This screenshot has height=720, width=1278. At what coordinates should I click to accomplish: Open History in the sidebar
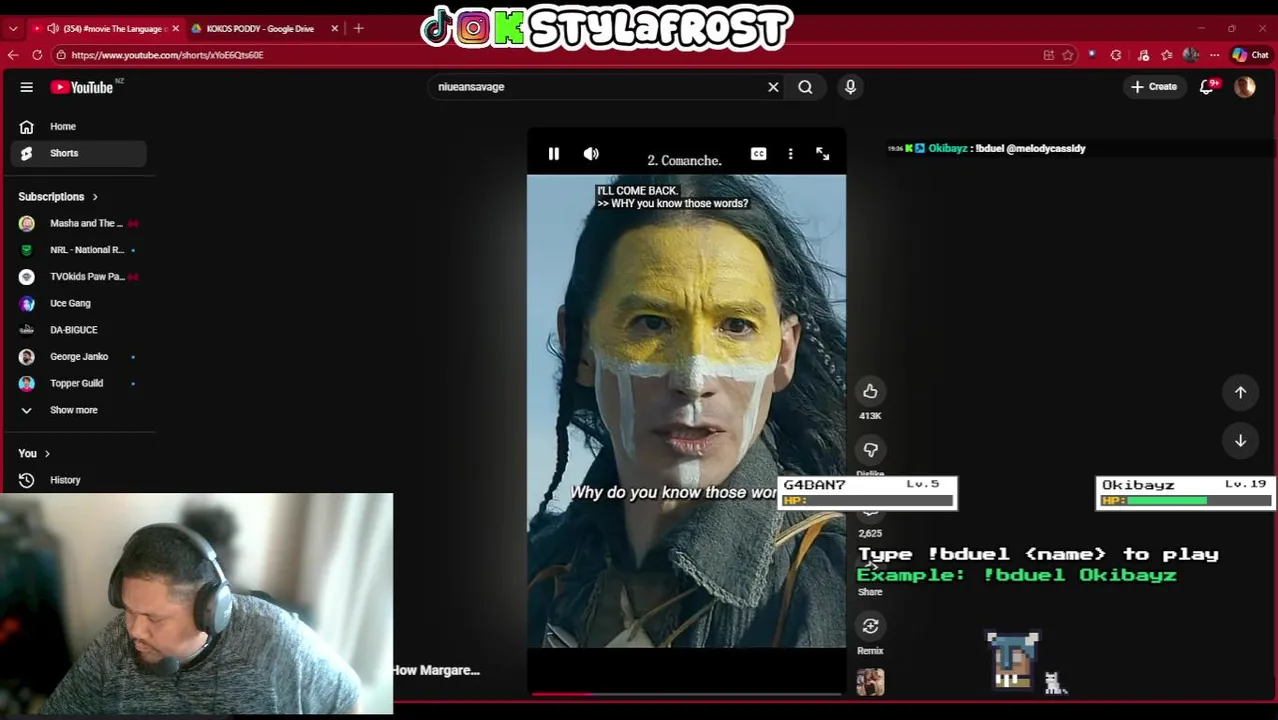pos(80,480)
